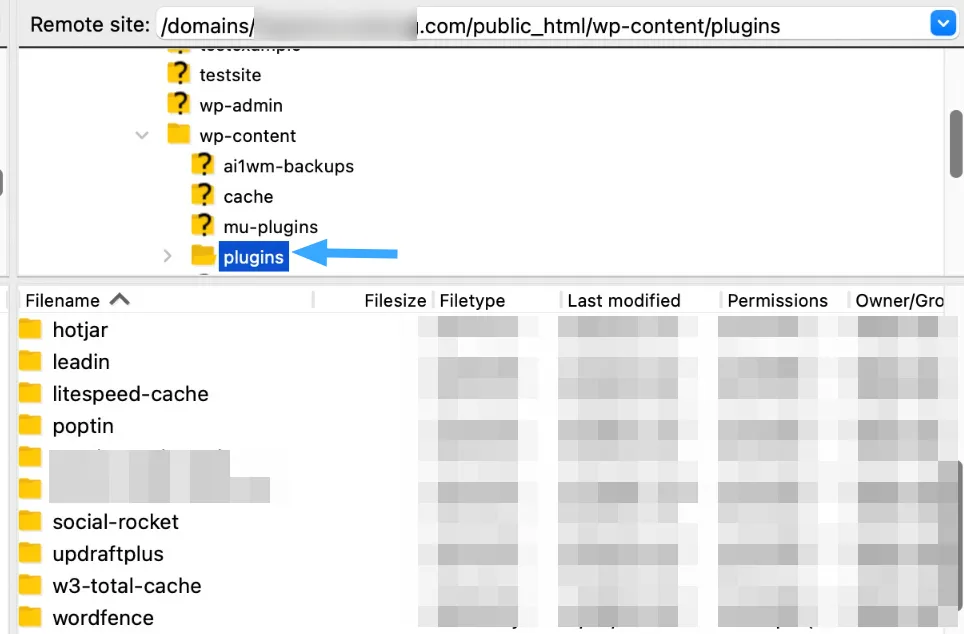Click the mu-plugins question mark icon
The height and width of the screenshot is (634, 964).
[x=203, y=225]
